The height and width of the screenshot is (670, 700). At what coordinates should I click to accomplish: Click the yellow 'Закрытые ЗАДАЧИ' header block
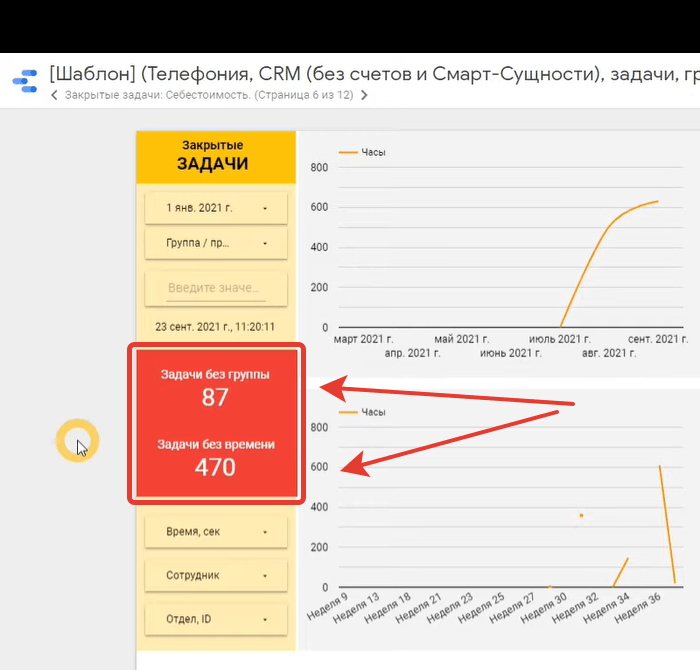tap(215, 156)
